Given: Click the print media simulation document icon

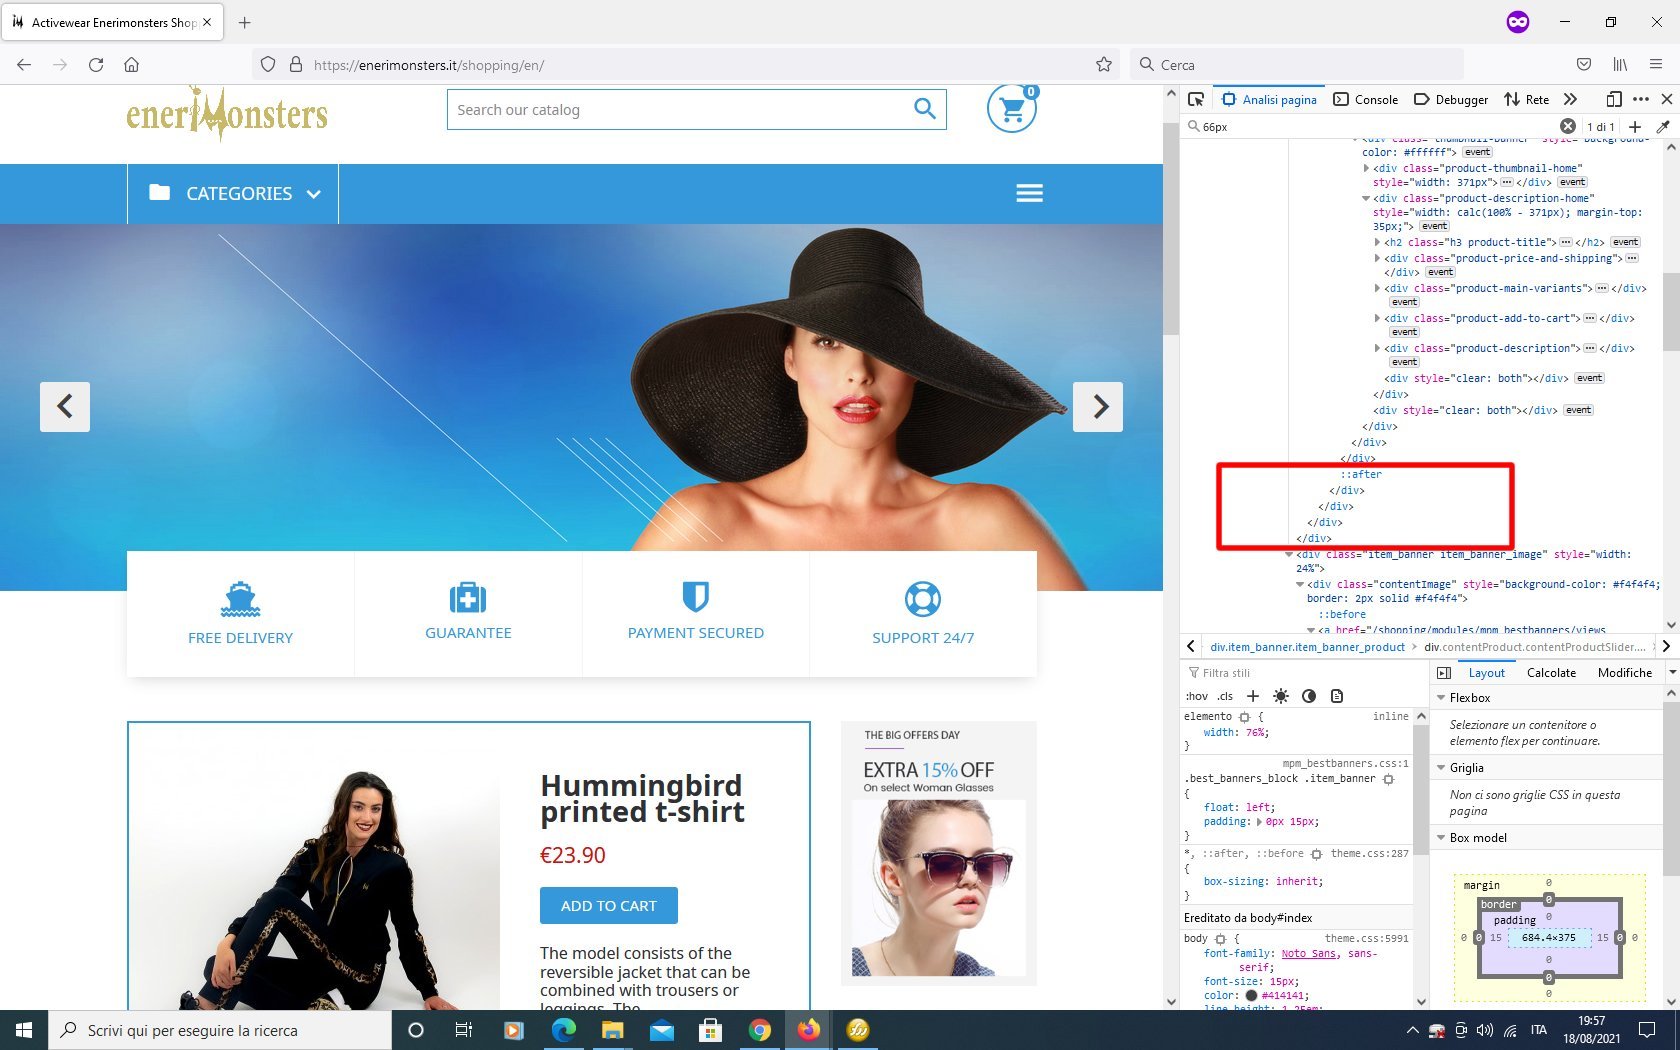Looking at the screenshot, I should [1337, 696].
